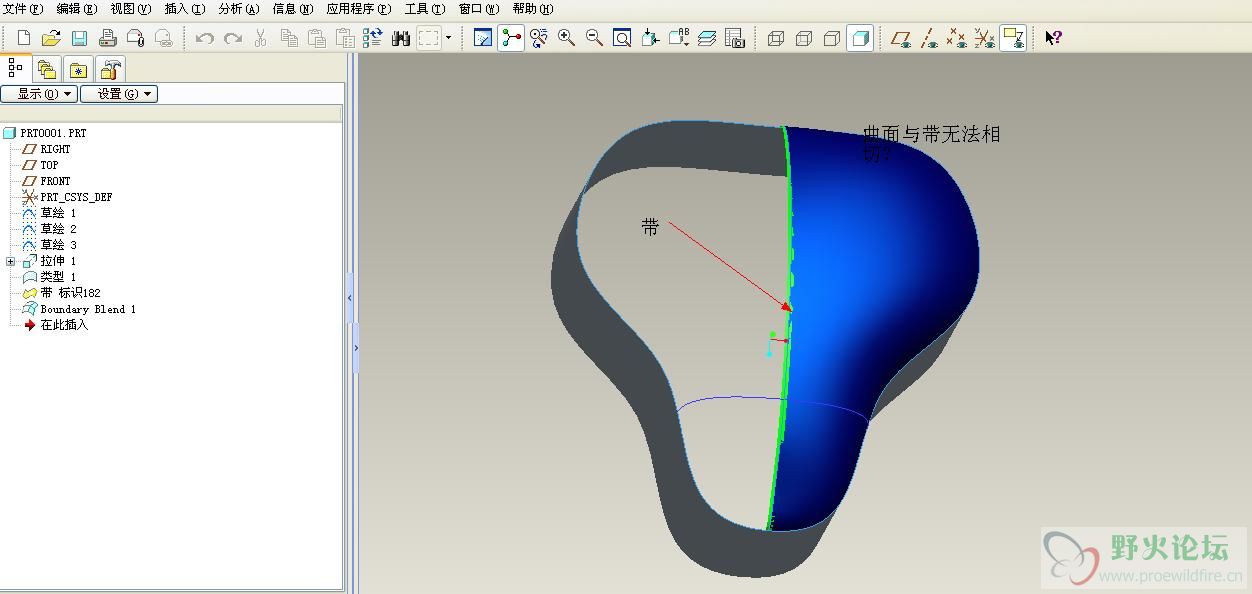The width and height of the screenshot is (1252, 594).
Task: Open the 分析 (Analysis) menu
Action: click(239, 9)
